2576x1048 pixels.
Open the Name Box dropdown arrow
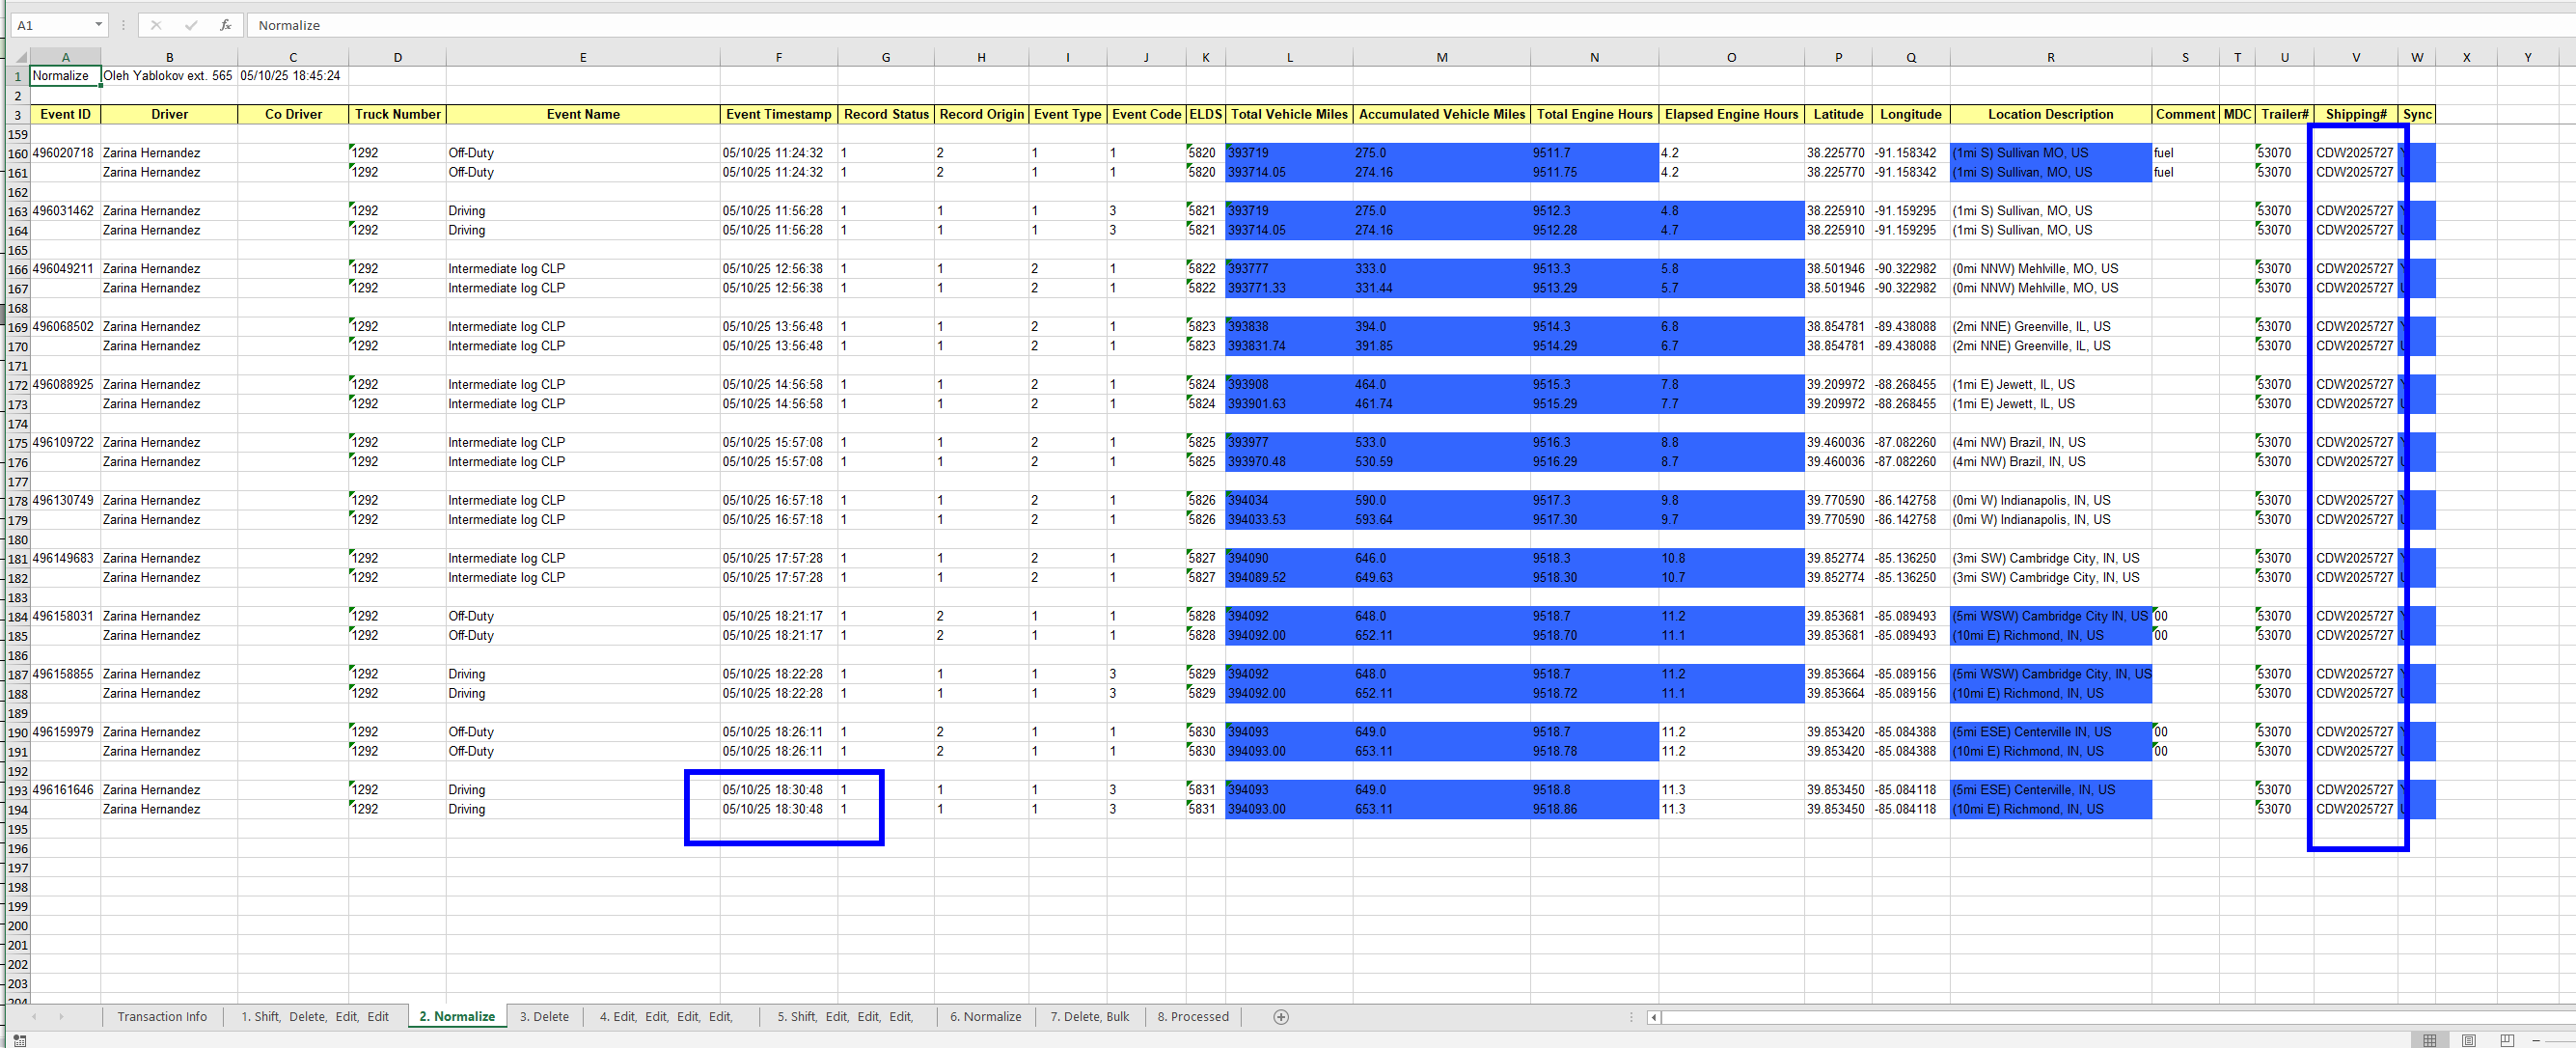point(98,25)
